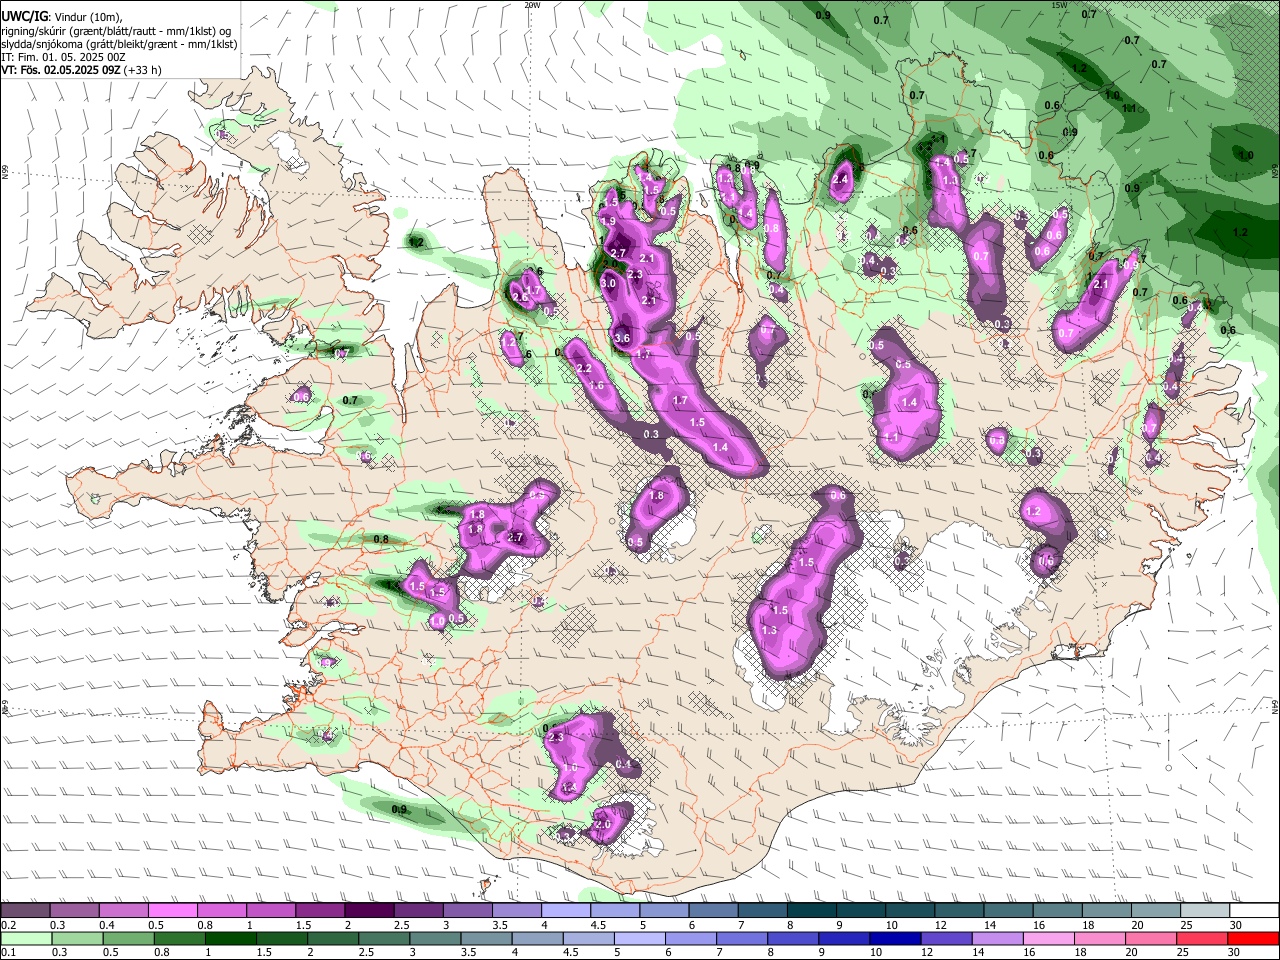Click the "rigning/skúrir" legend description line
Image resolution: width=1280 pixels, height=960 pixels.
(116, 31)
